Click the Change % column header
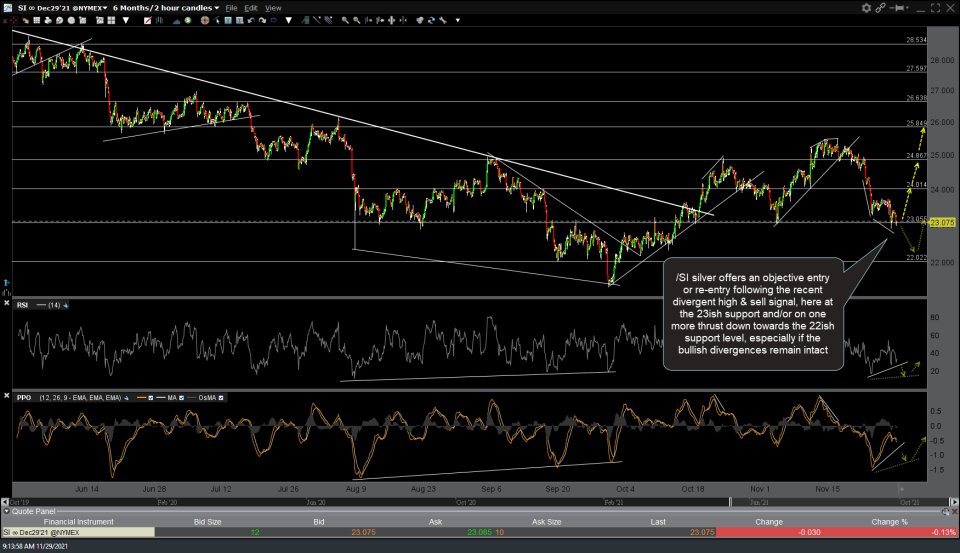This screenshot has height=553, width=960. 889,521
